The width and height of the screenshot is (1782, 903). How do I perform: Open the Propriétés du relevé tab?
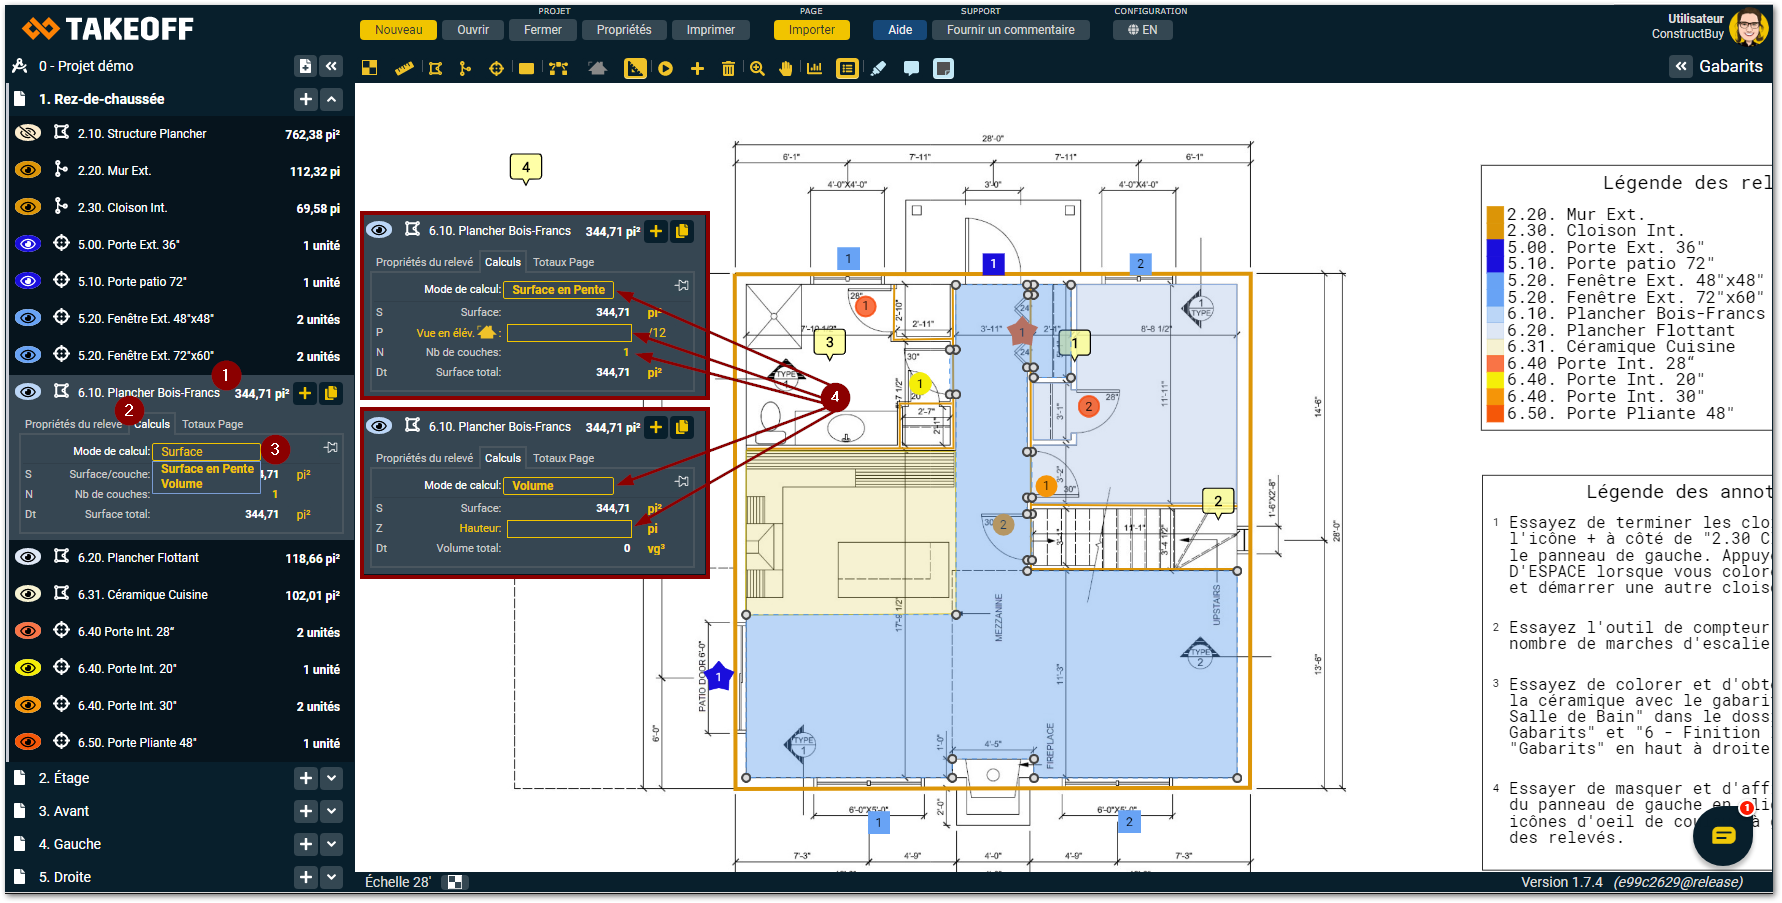tap(73, 424)
